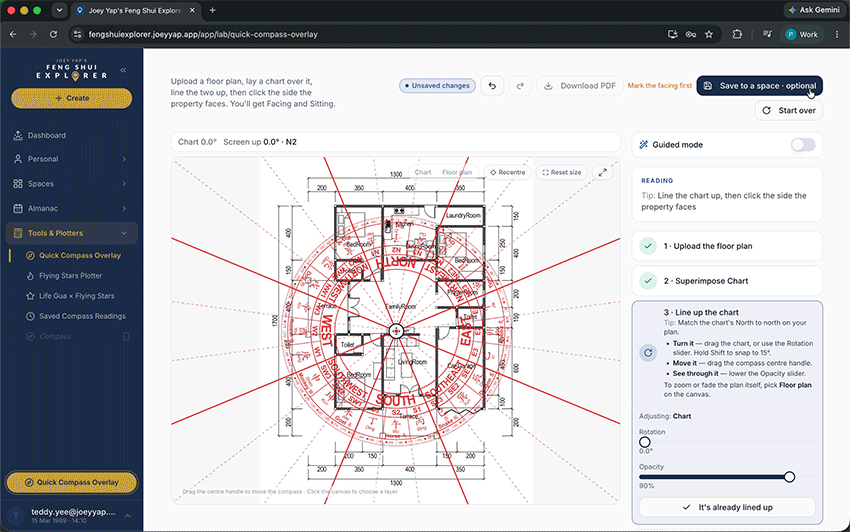The height and width of the screenshot is (532, 850).
Task: Click the Work profile button
Action: pos(802,34)
